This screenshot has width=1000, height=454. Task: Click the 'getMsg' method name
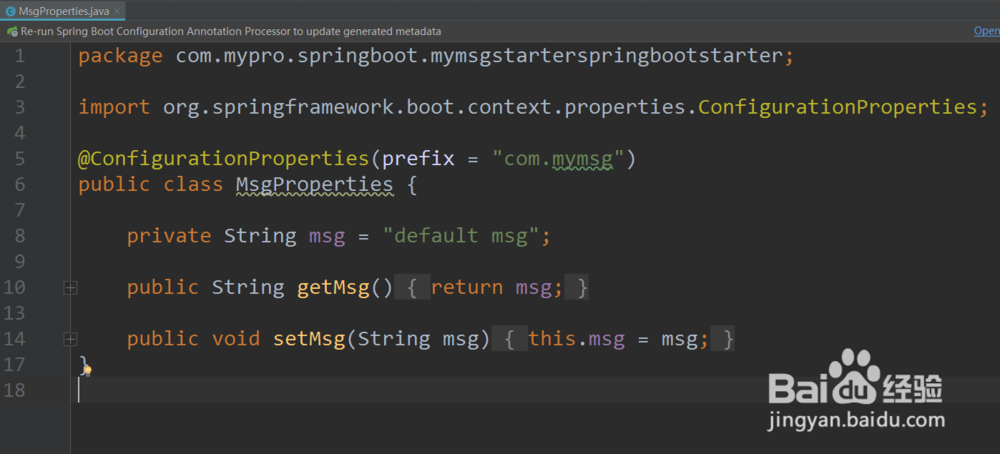tap(334, 288)
